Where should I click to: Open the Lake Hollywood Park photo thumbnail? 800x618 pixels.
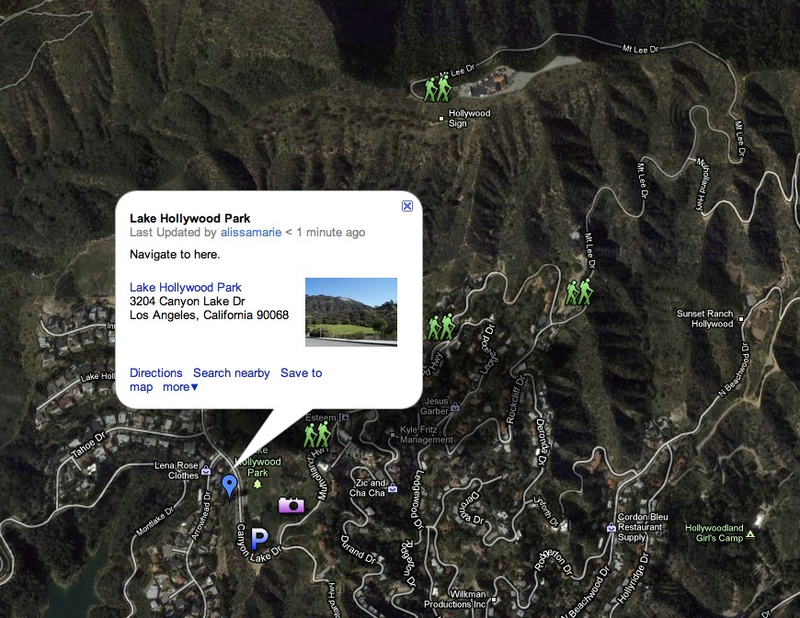coord(351,312)
